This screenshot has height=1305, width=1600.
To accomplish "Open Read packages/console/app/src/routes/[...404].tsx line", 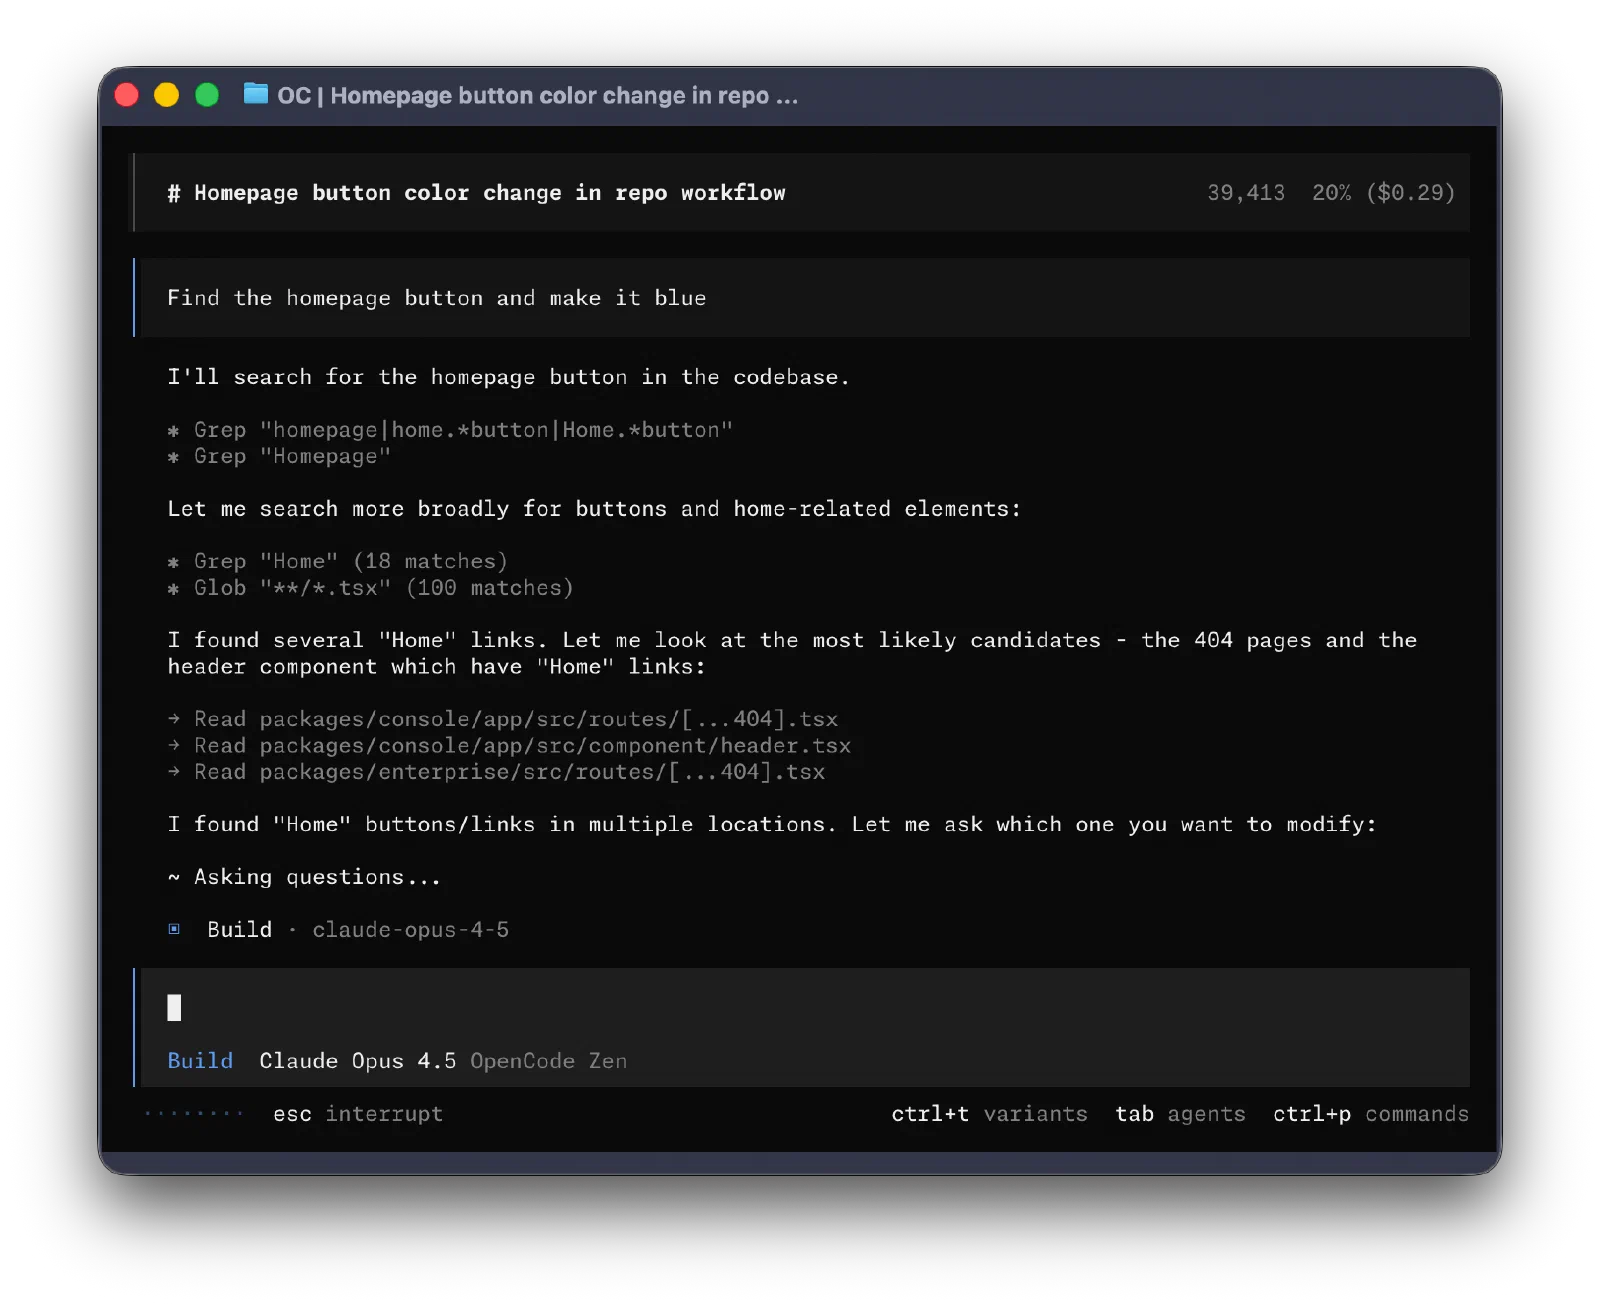I will 503,718.
